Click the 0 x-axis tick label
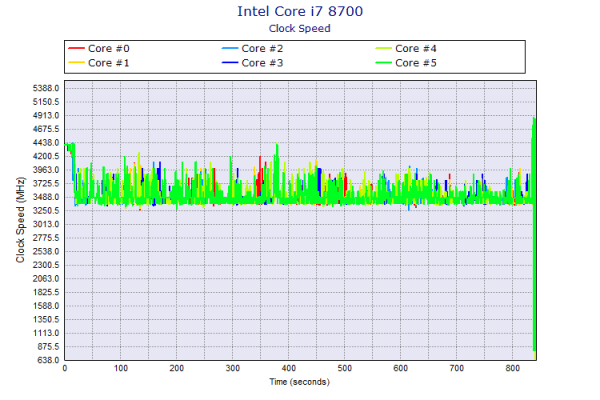Viewport: 600px width, 400px height. tap(65, 368)
